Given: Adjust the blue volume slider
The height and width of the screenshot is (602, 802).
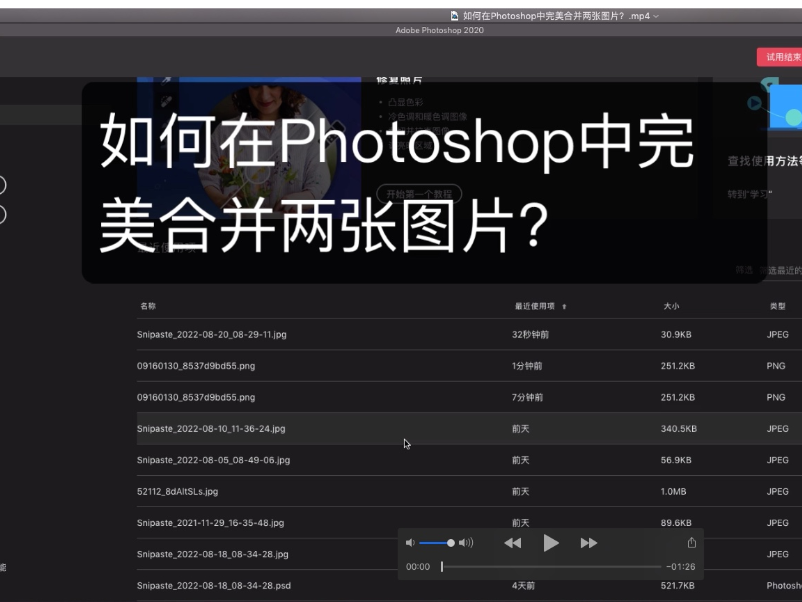Looking at the screenshot, I should click(437, 543).
